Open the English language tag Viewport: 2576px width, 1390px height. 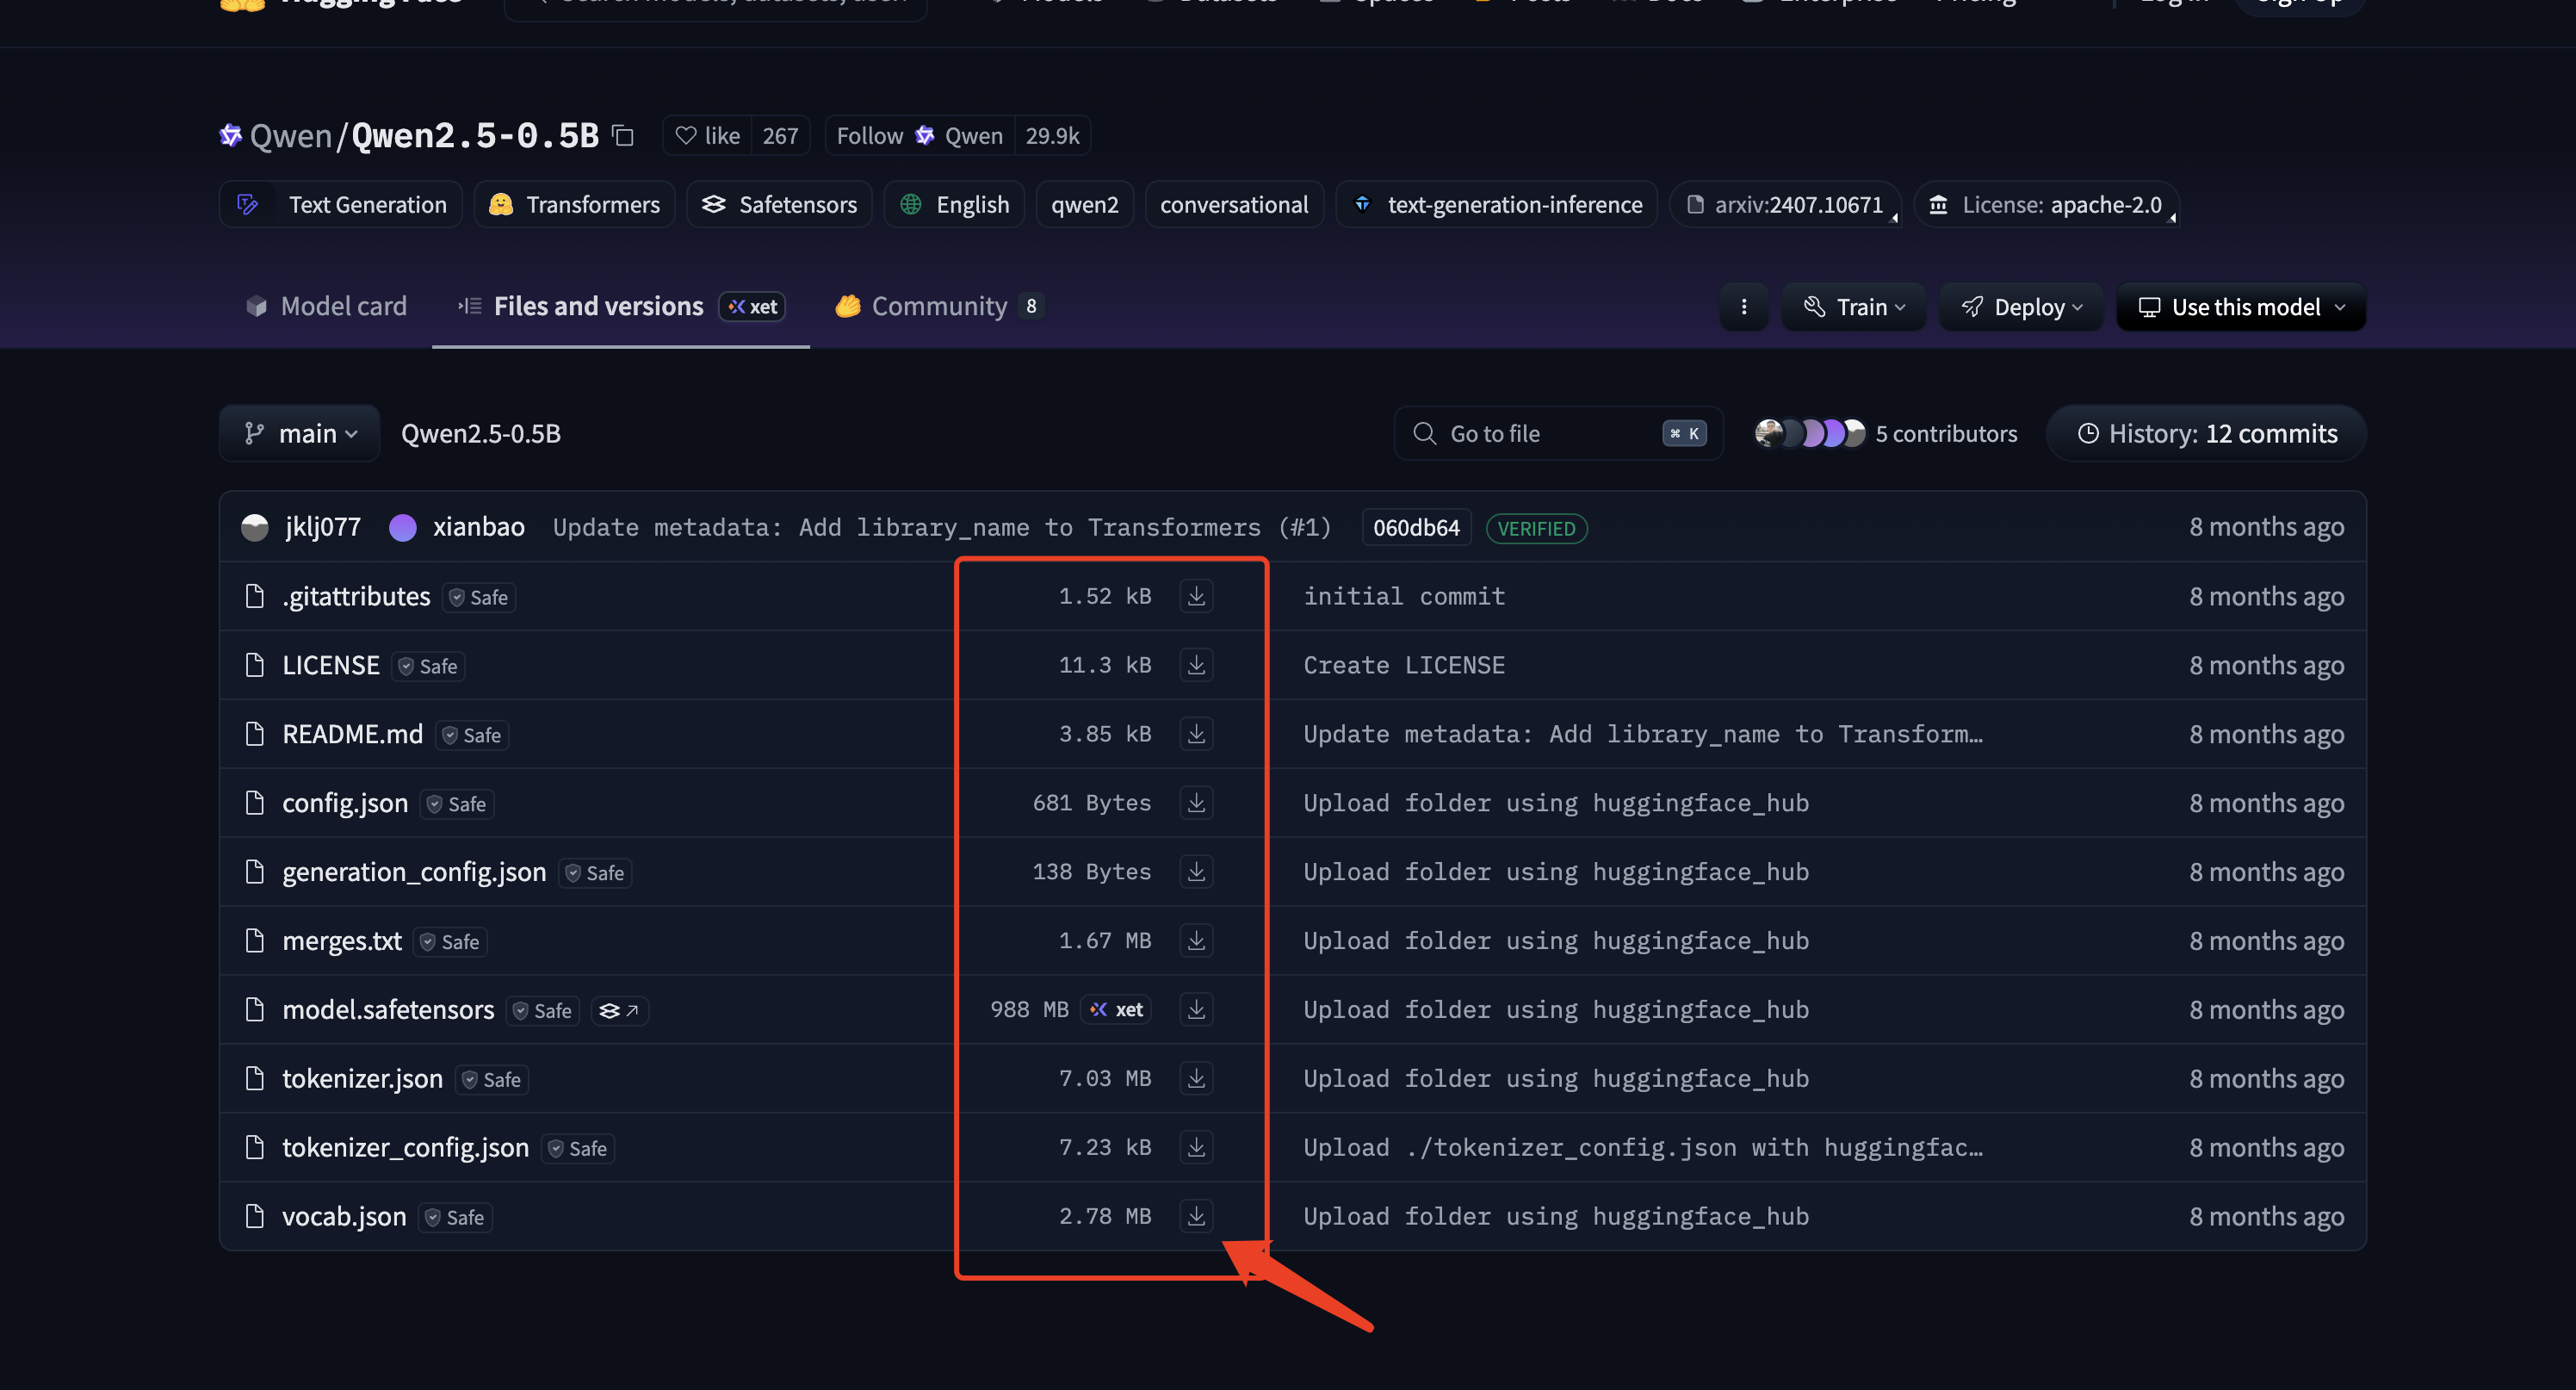coord(954,205)
